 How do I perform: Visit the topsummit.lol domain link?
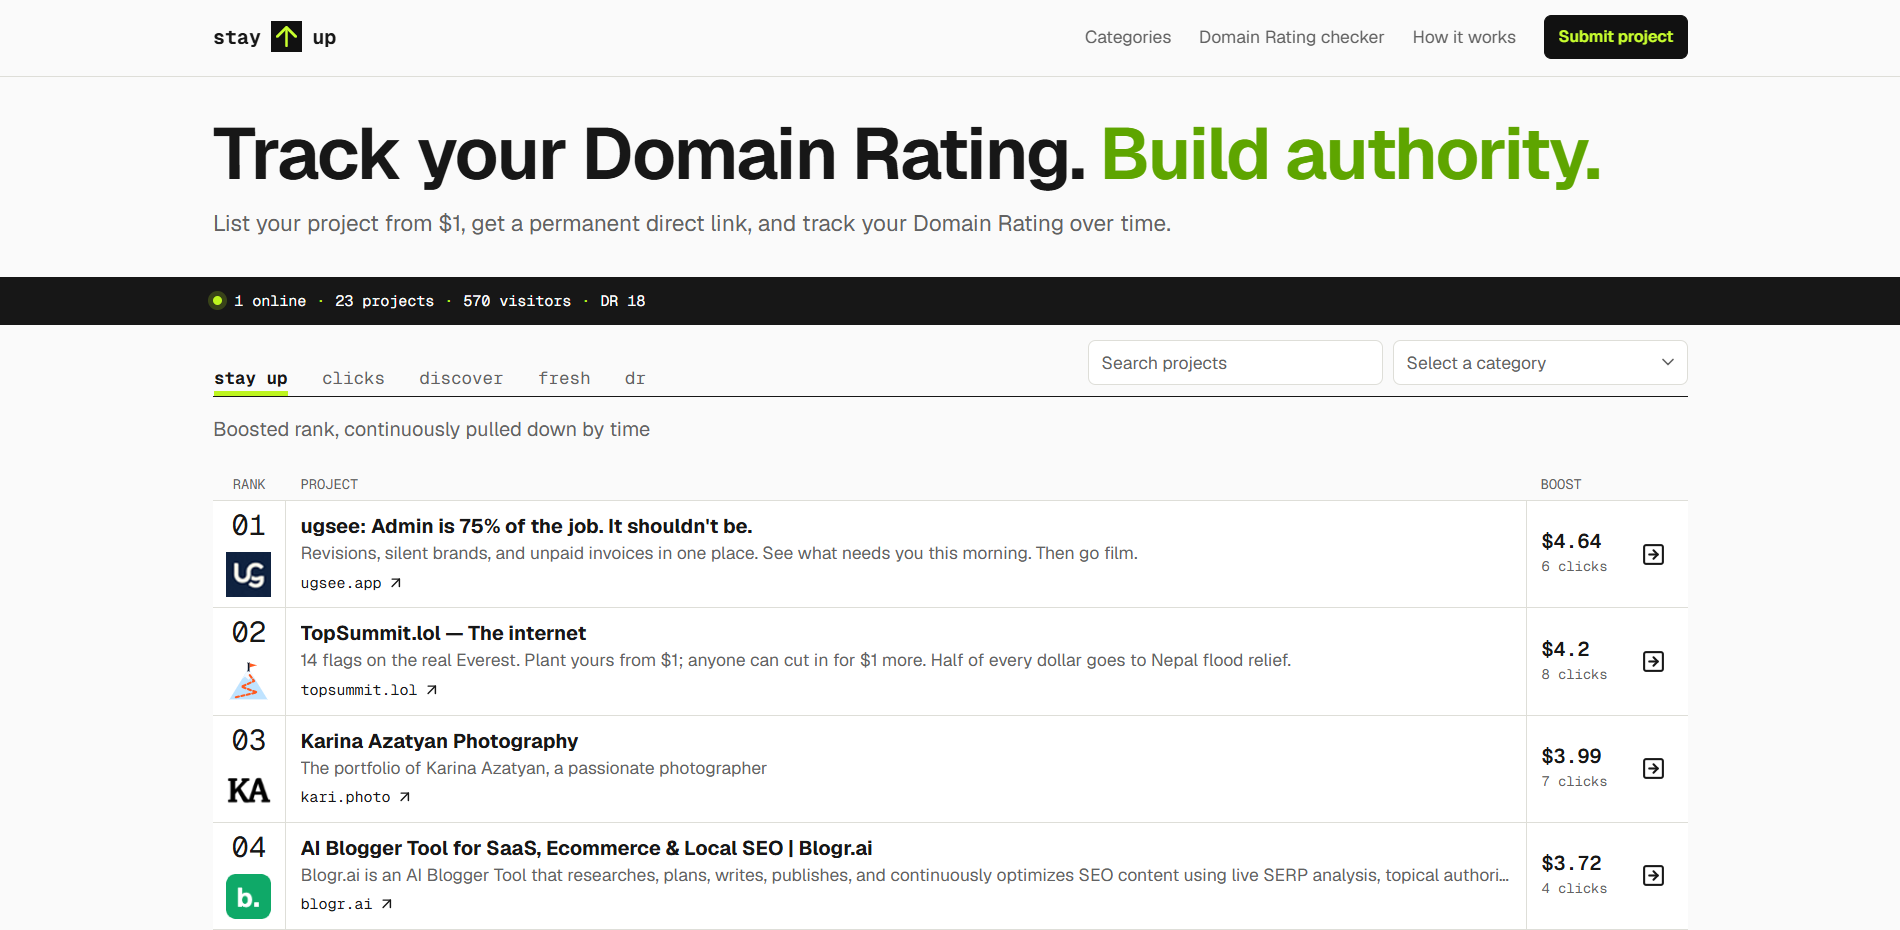click(359, 690)
